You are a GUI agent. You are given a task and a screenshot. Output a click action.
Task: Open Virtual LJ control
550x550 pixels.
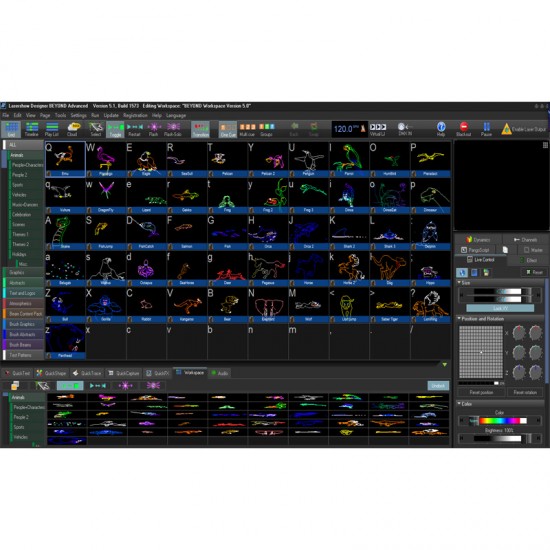pos(378,129)
